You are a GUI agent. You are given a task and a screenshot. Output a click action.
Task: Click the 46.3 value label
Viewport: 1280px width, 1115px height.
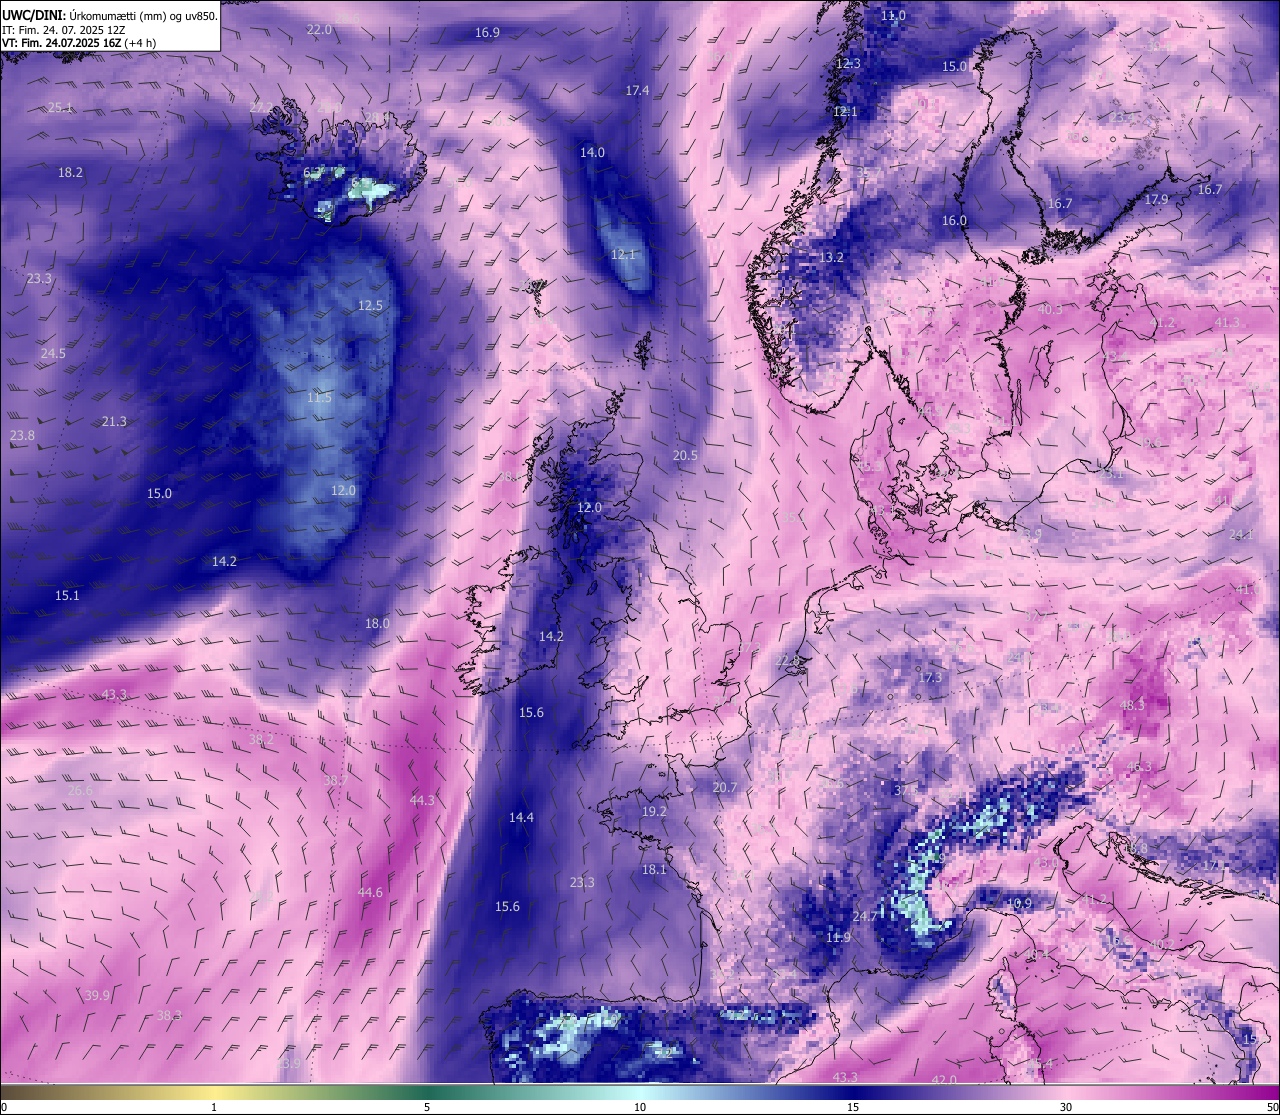pos(1139,768)
